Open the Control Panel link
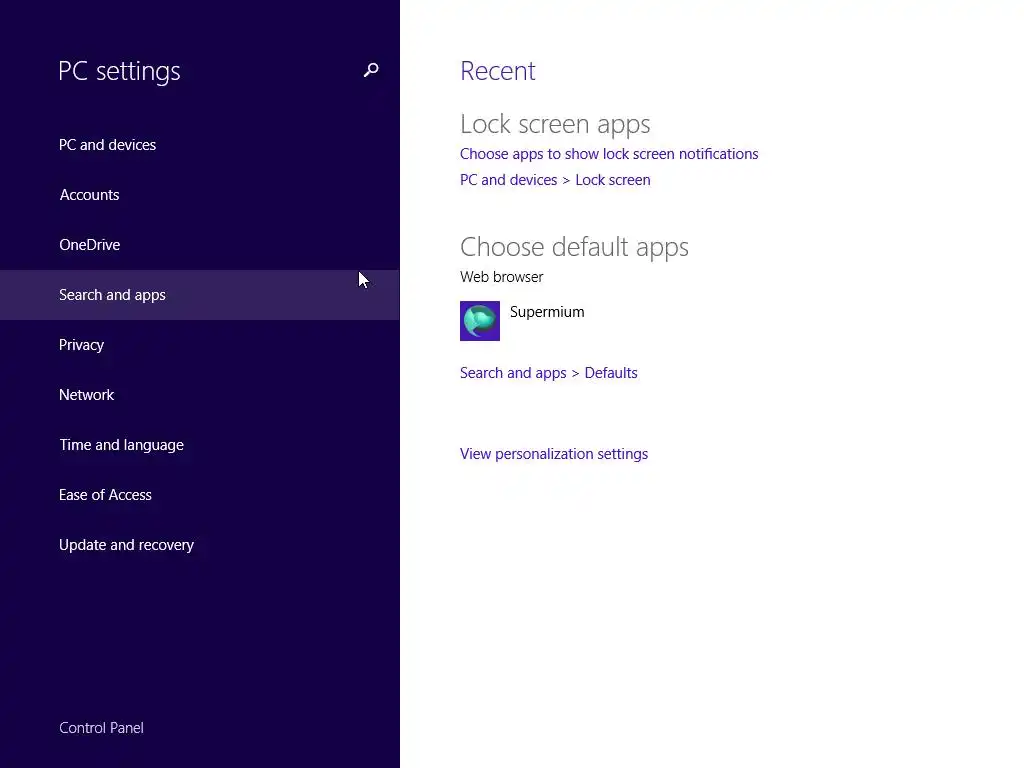This screenshot has height=768, width=1024. [102, 728]
